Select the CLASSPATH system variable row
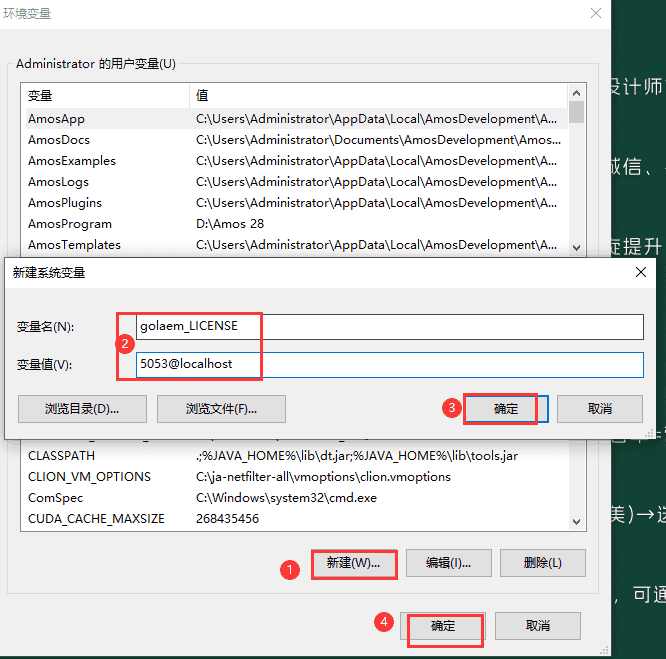Viewport: 666px width, 659px height. tap(296, 456)
